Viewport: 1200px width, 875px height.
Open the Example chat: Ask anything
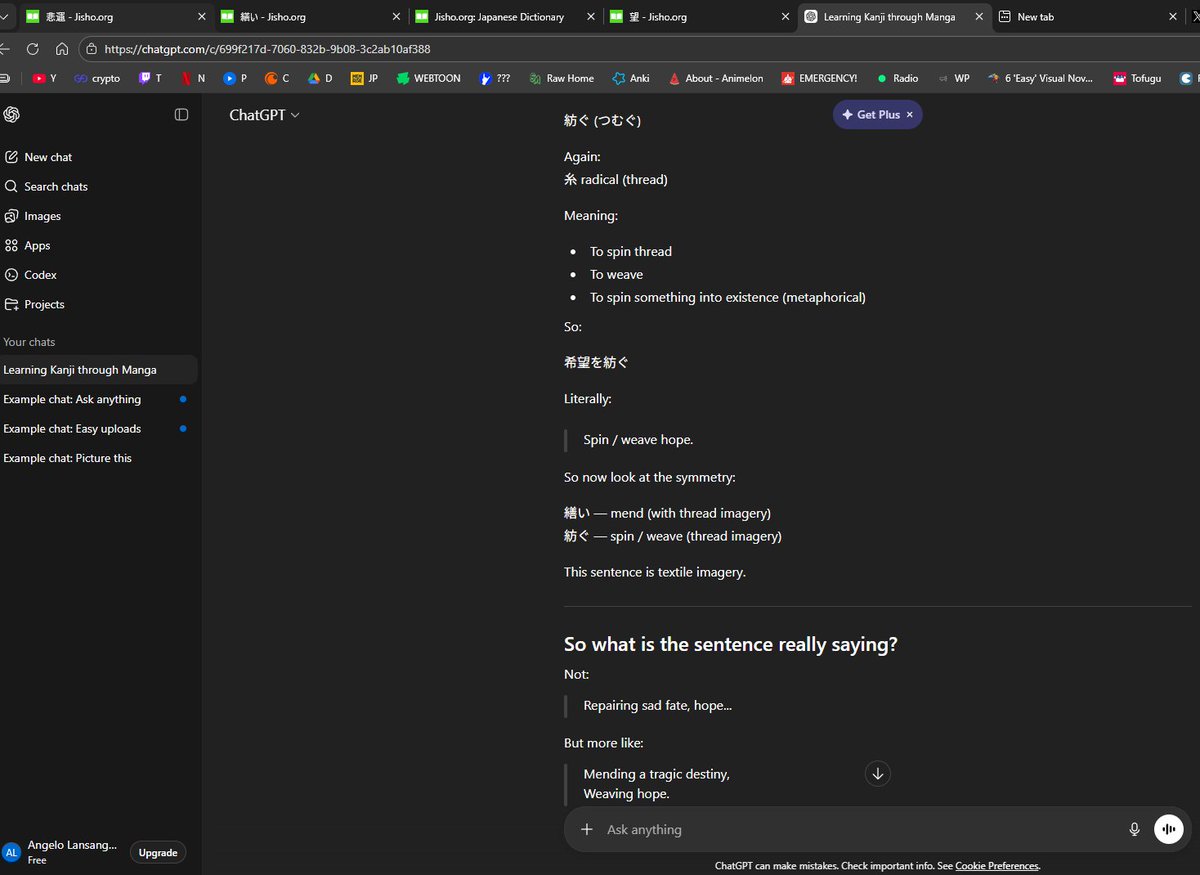[x=98, y=399]
